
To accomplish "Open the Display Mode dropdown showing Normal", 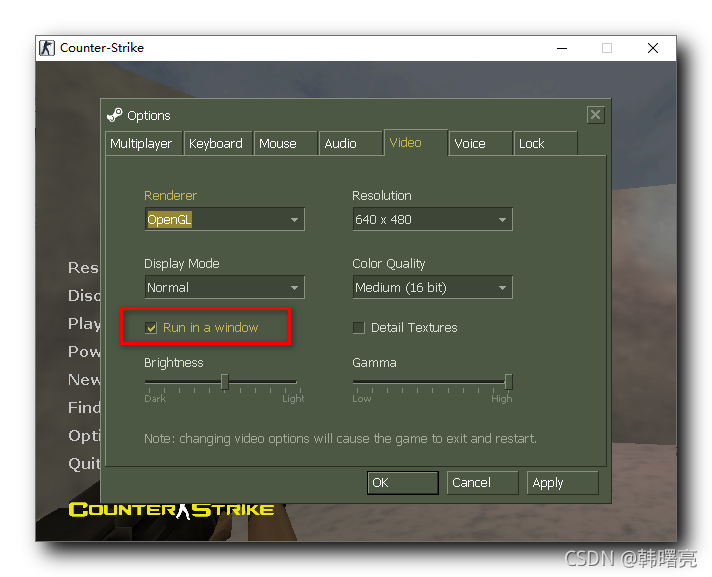I will [x=225, y=287].
